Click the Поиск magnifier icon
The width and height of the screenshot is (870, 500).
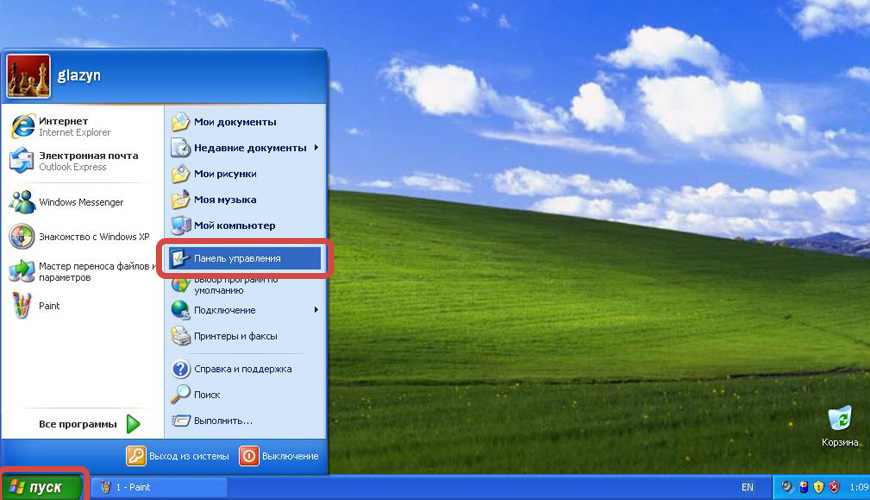click(180, 394)
